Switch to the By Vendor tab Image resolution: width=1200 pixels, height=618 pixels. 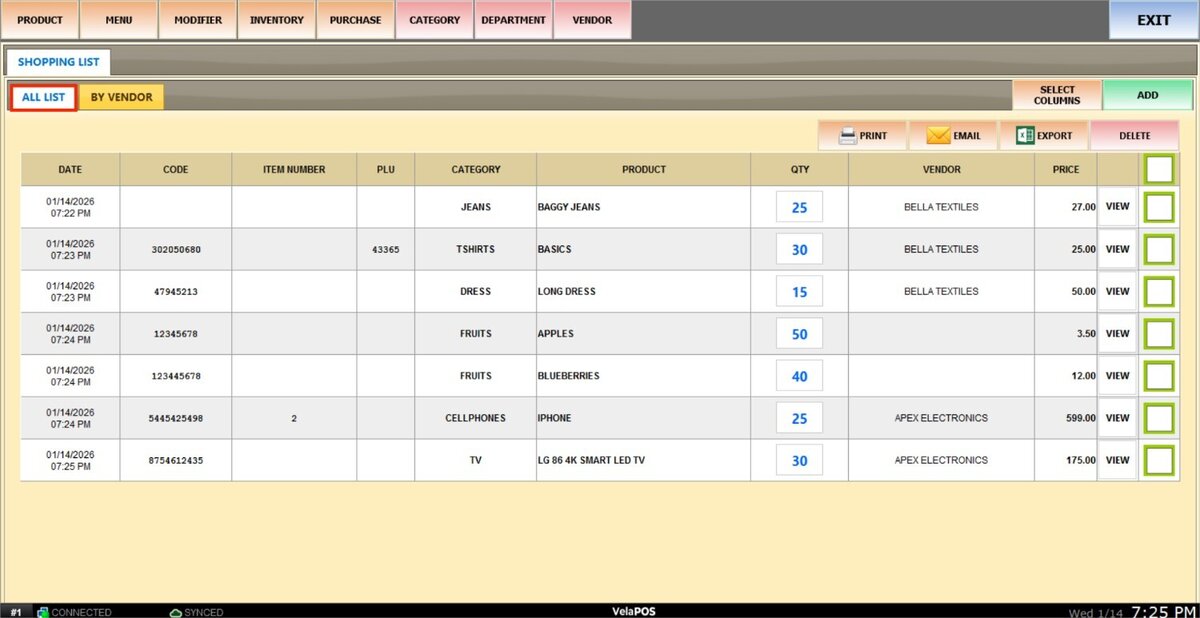click(122, 97)
